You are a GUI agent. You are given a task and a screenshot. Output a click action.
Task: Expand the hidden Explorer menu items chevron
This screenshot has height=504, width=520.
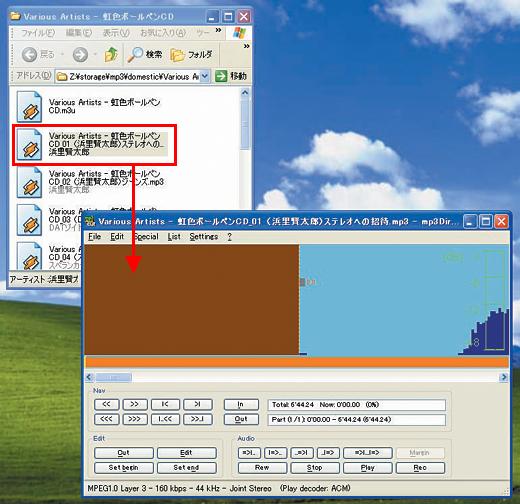coord(218,30)
